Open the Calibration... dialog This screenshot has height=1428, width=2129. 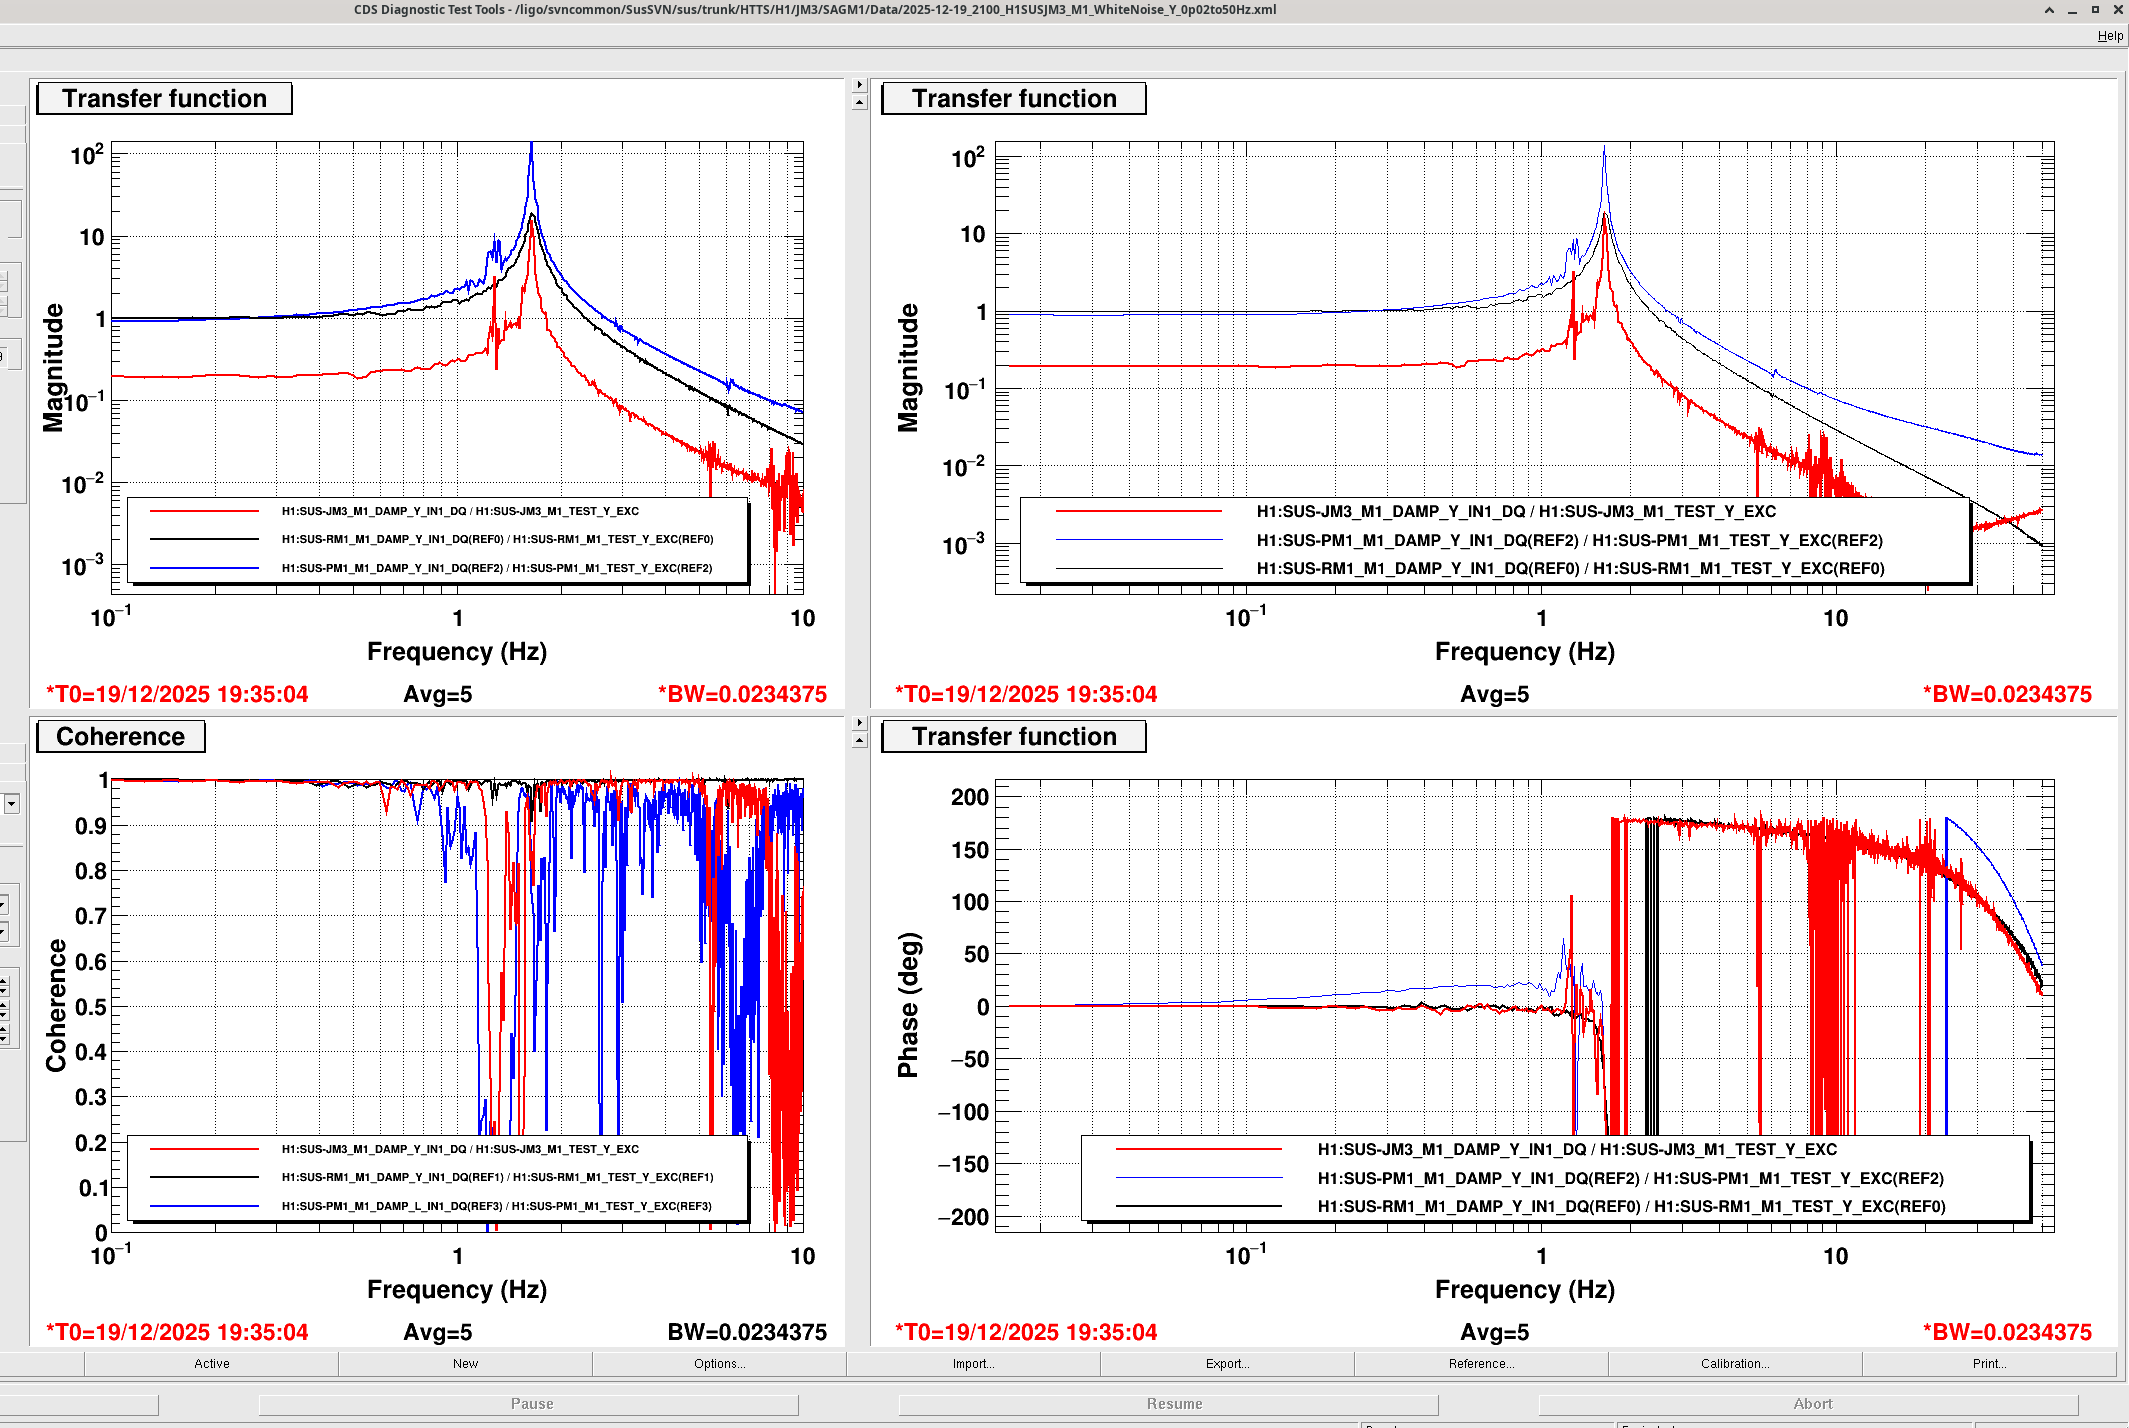pos(1735,1364)
